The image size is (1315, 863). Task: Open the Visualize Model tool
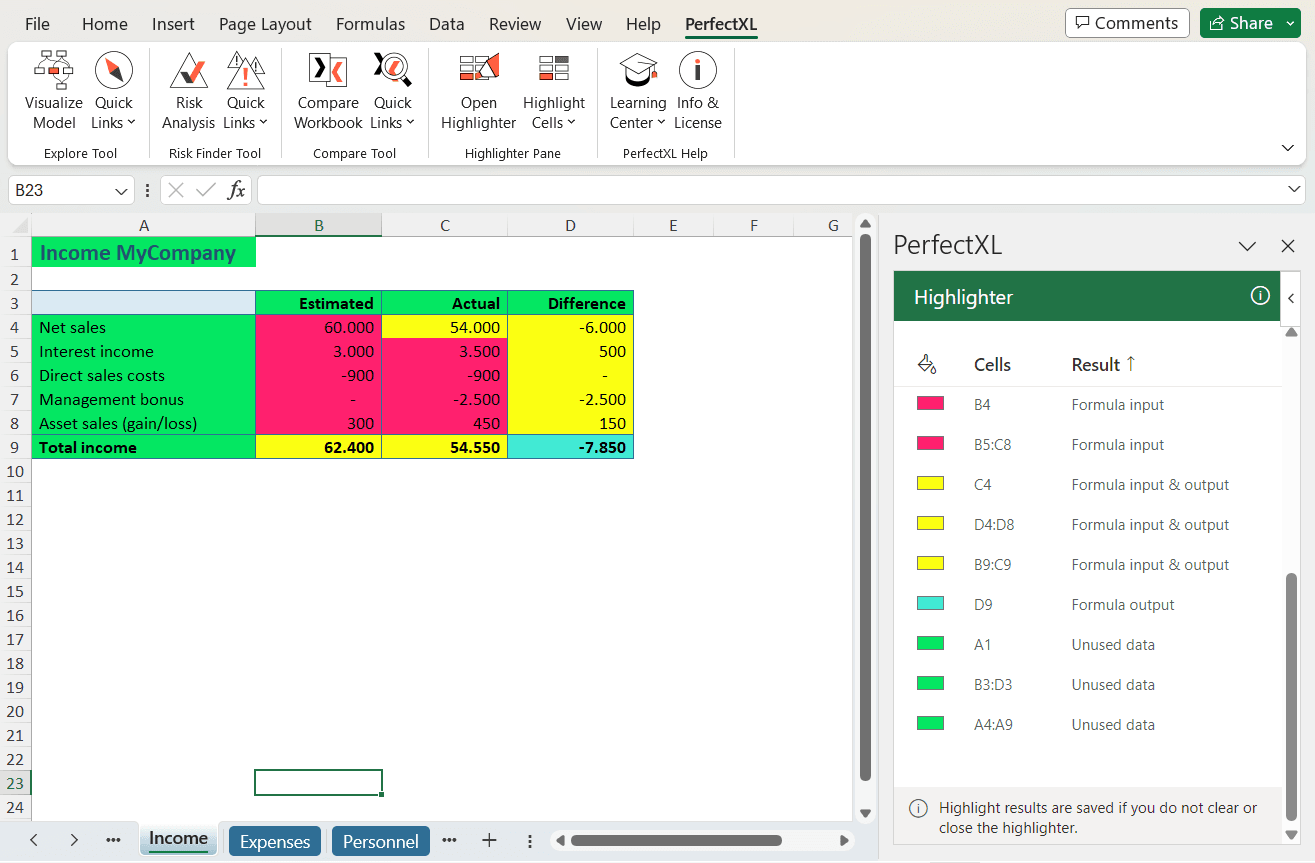click(x=54, y=92)
